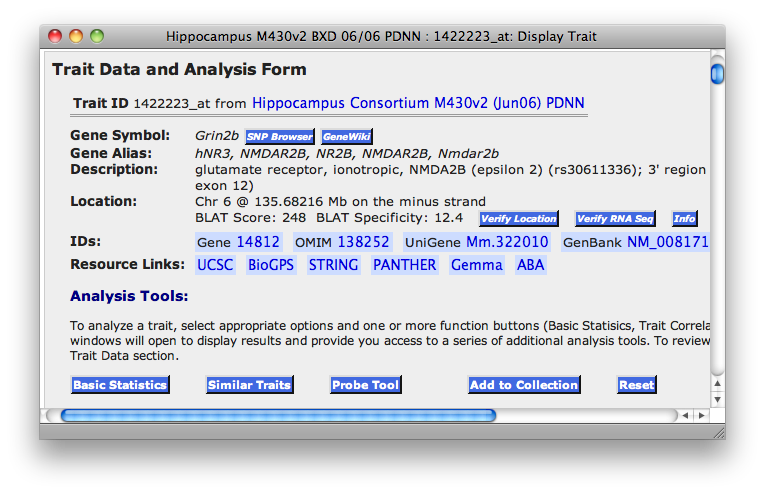Click the vertical scrollbar down arrow
765x494 pixels.
tap(717, 399)
